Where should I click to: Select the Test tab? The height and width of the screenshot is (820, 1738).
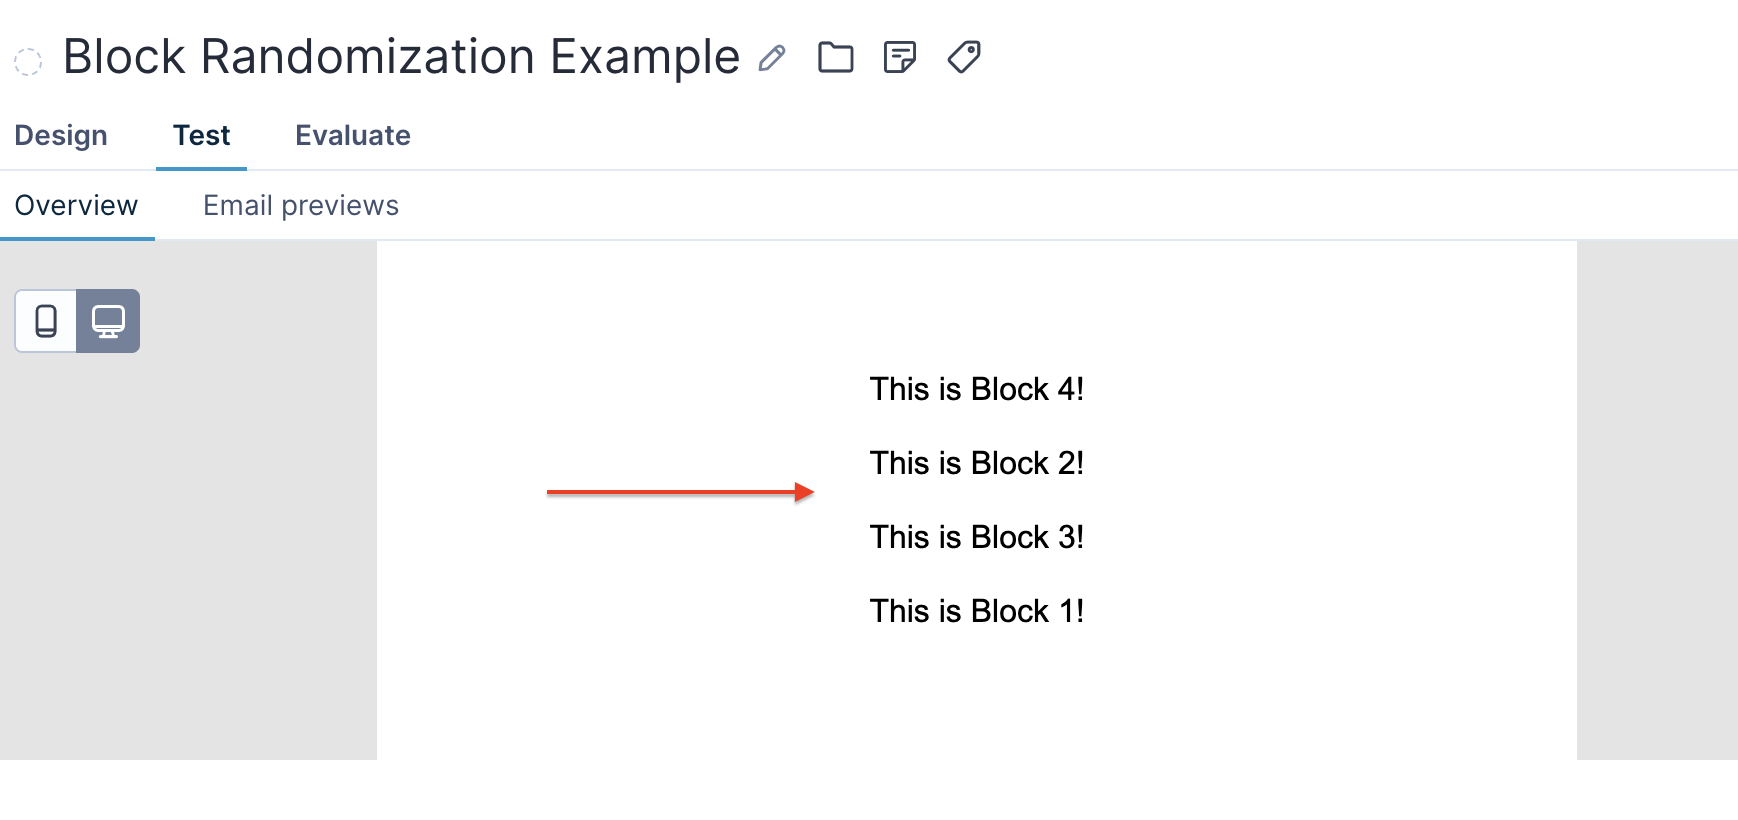pos(202,135)
